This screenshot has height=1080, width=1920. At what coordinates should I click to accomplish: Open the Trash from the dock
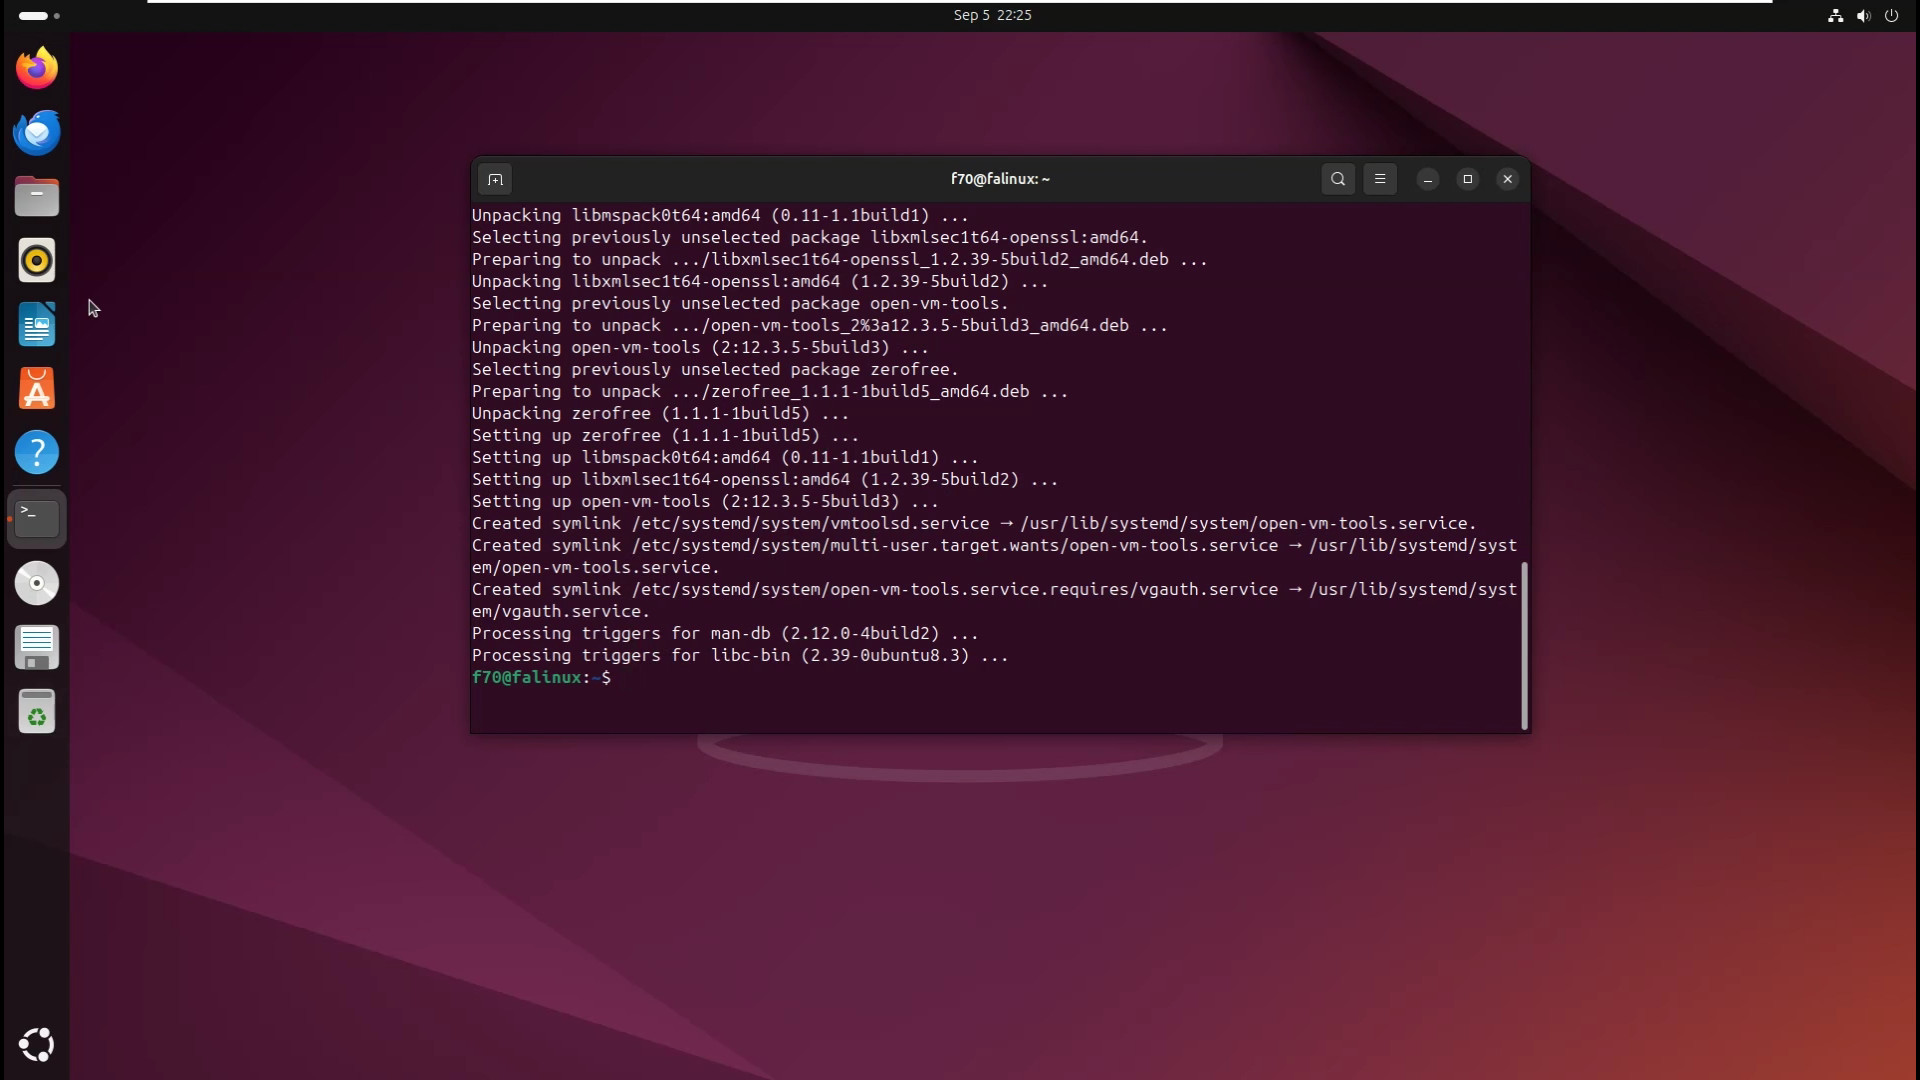(37, 711)
